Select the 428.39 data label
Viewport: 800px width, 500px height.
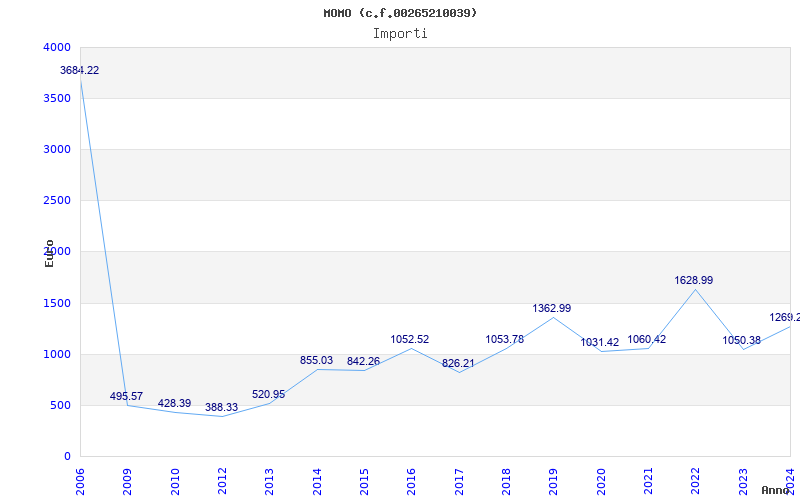(x=174, y=404)
